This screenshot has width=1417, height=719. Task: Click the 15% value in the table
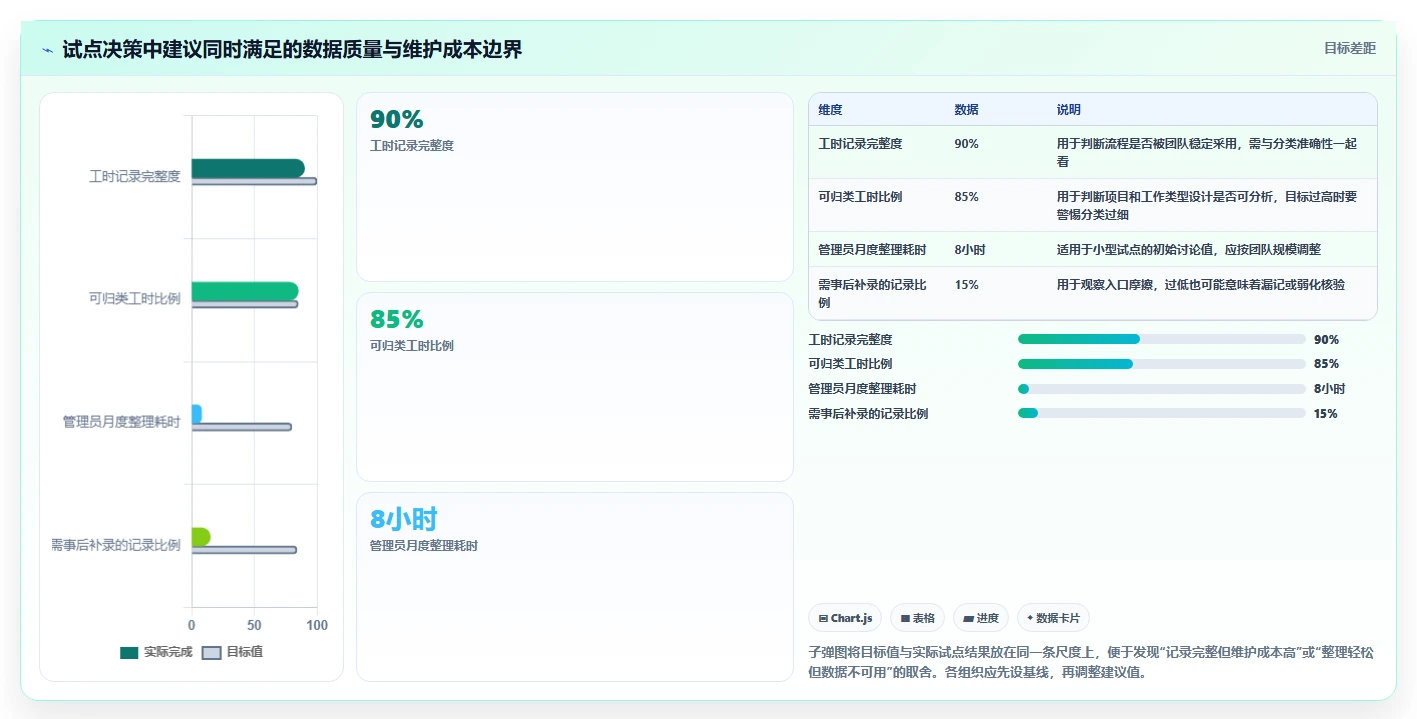point(966,285)
